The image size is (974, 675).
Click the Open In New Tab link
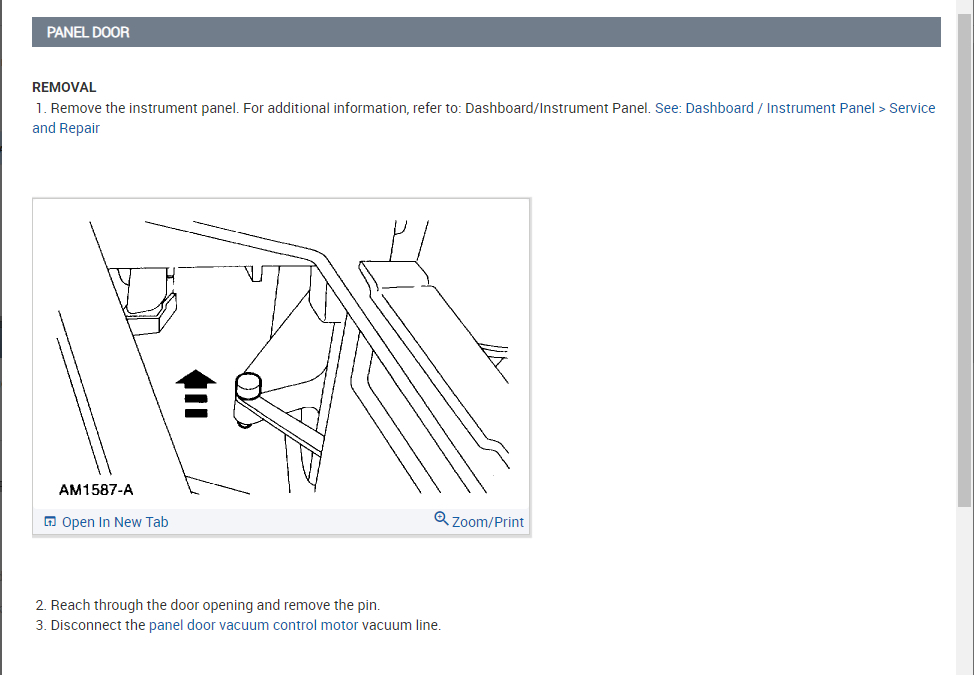115,522
